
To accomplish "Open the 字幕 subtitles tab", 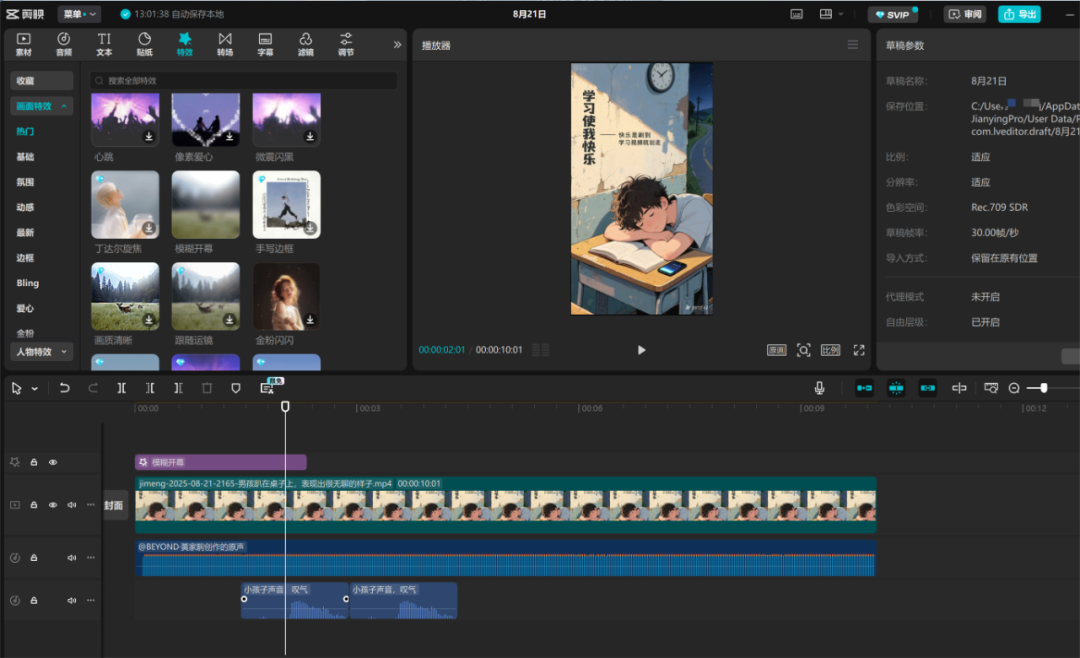I will click(x=265, y=44).
